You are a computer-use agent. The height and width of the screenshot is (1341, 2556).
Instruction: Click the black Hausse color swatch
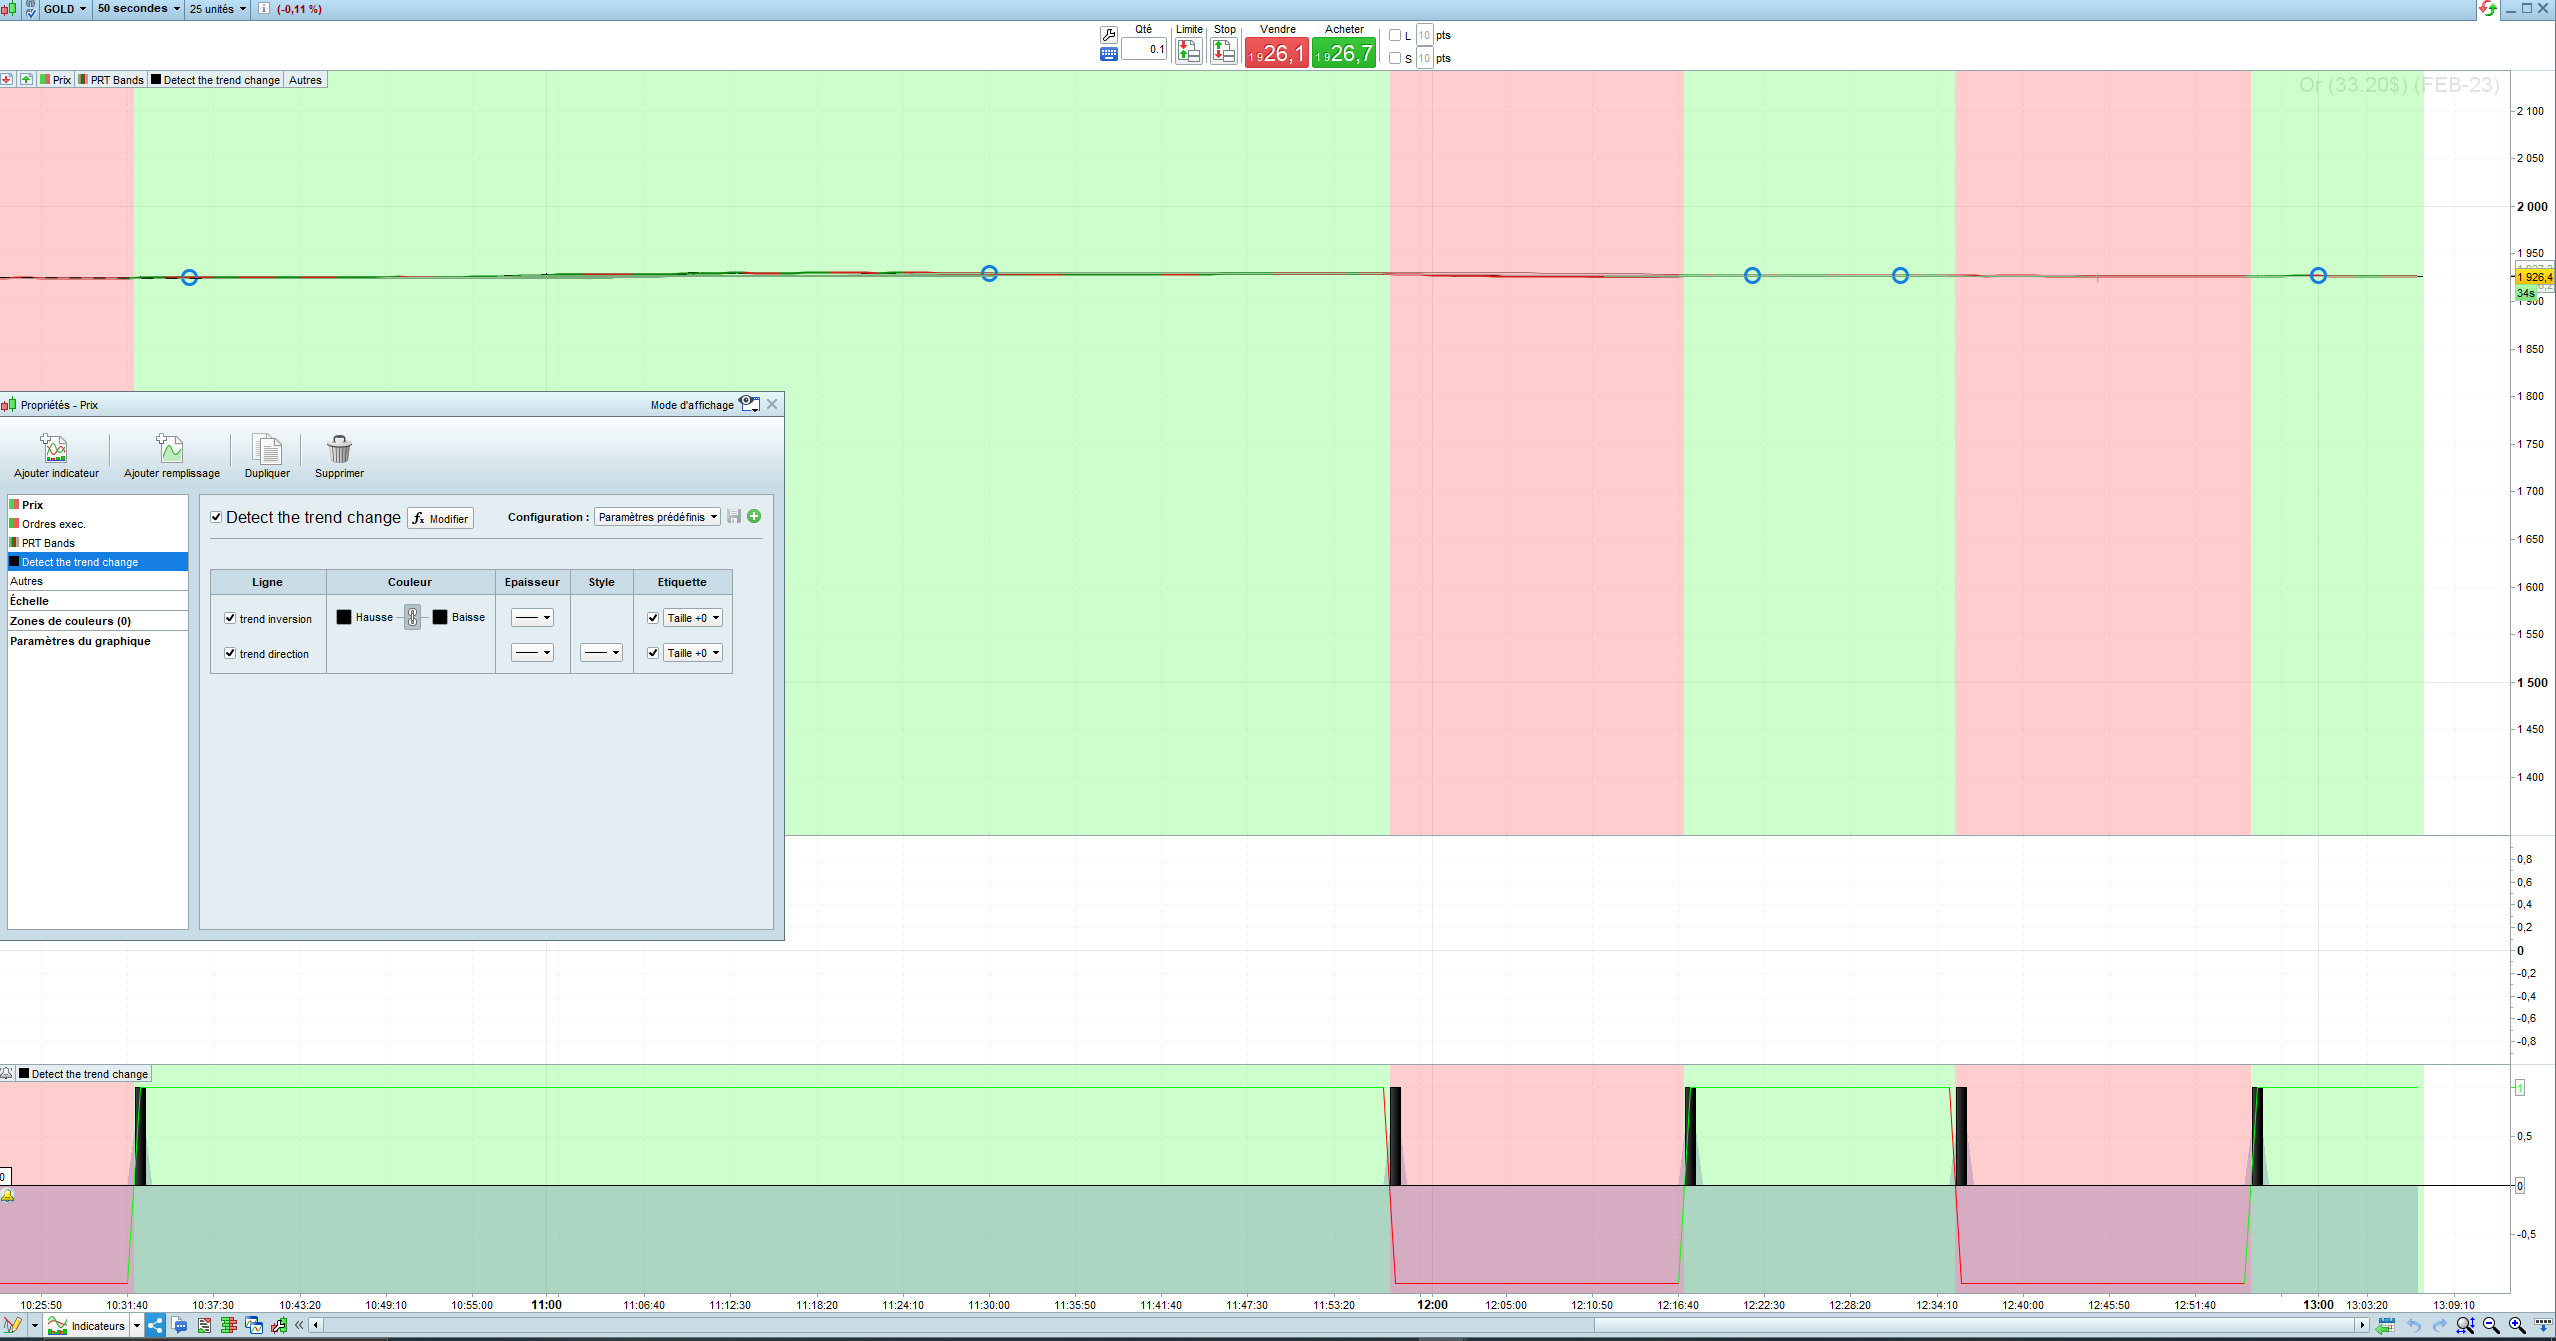coord(344,617)
